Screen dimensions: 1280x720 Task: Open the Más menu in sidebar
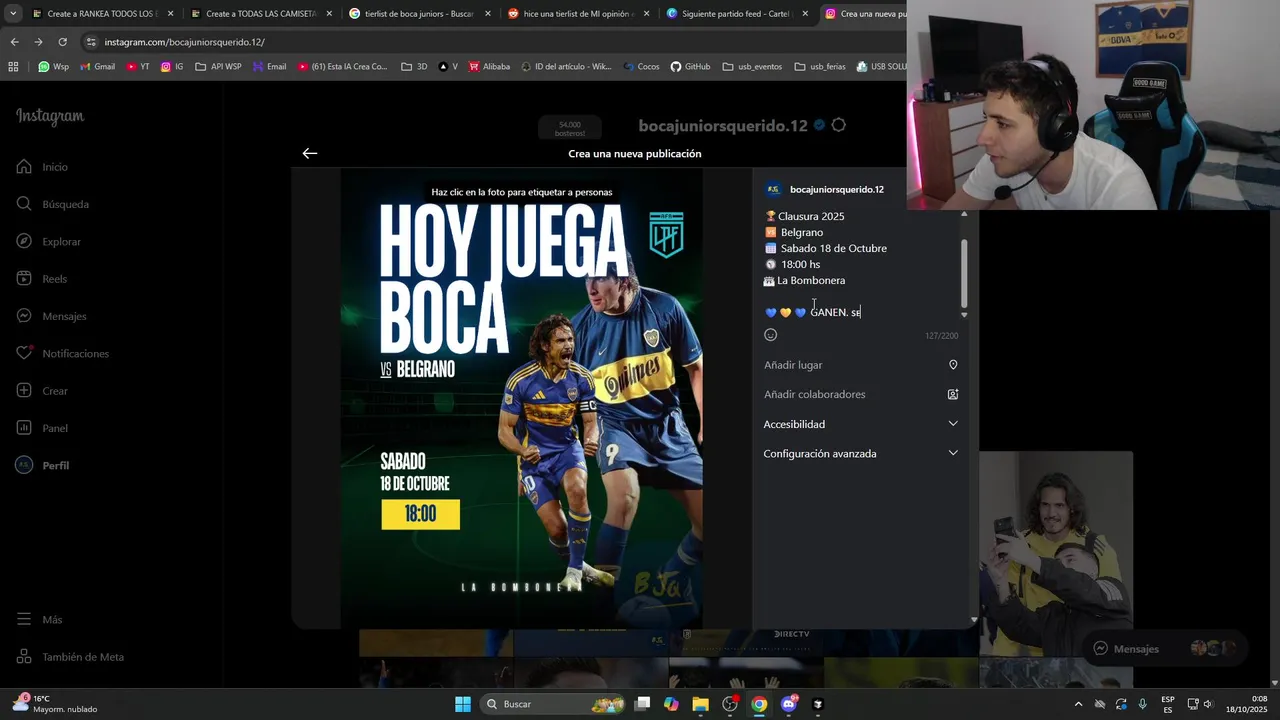(x=40, y=620)
